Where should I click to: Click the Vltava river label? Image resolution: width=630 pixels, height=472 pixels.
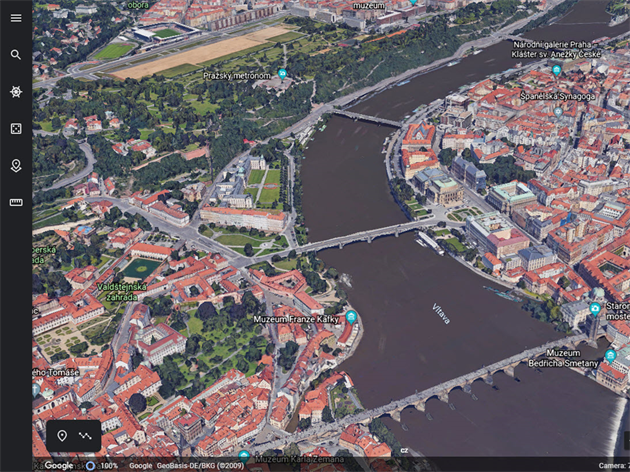pyautogui.click(x=441, y=314)
